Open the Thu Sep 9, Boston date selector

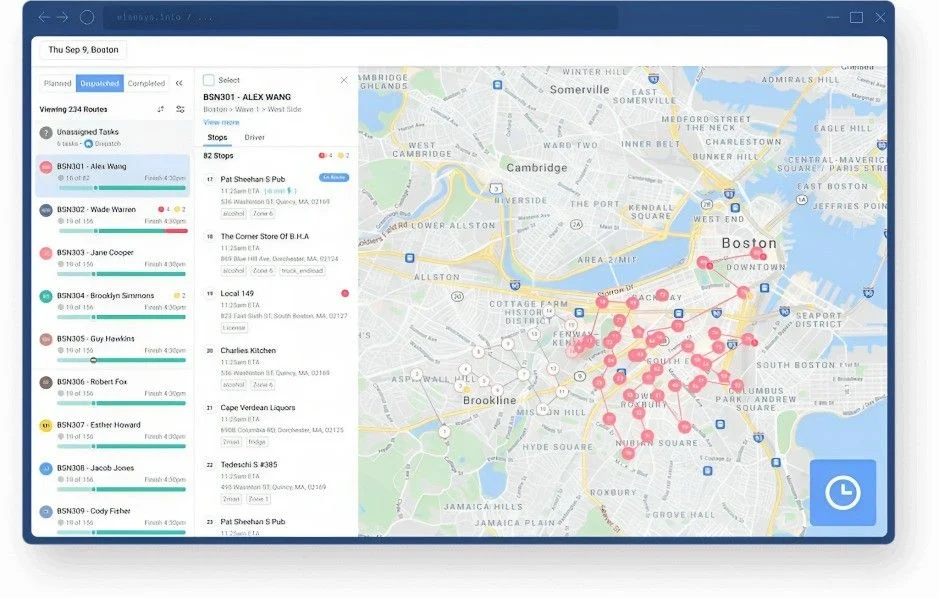point(83,50)
